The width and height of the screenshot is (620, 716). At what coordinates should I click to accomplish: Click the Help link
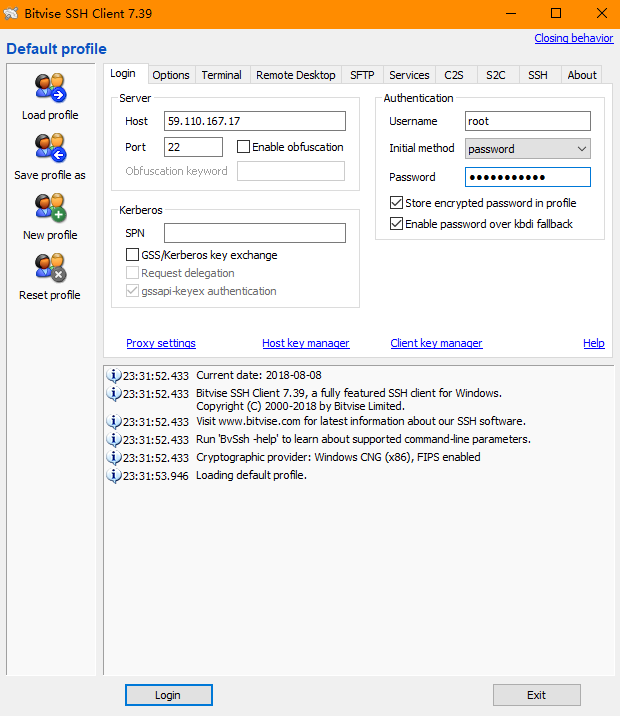[594, 343]
